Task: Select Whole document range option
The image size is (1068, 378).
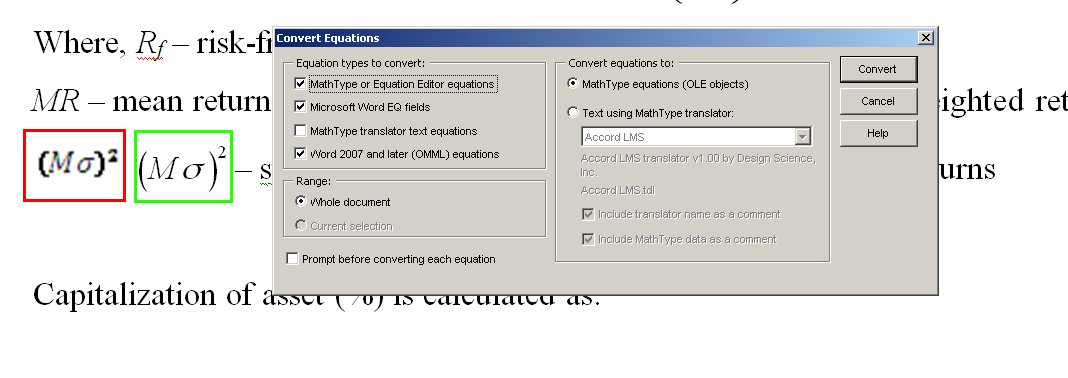Action: 300,202
